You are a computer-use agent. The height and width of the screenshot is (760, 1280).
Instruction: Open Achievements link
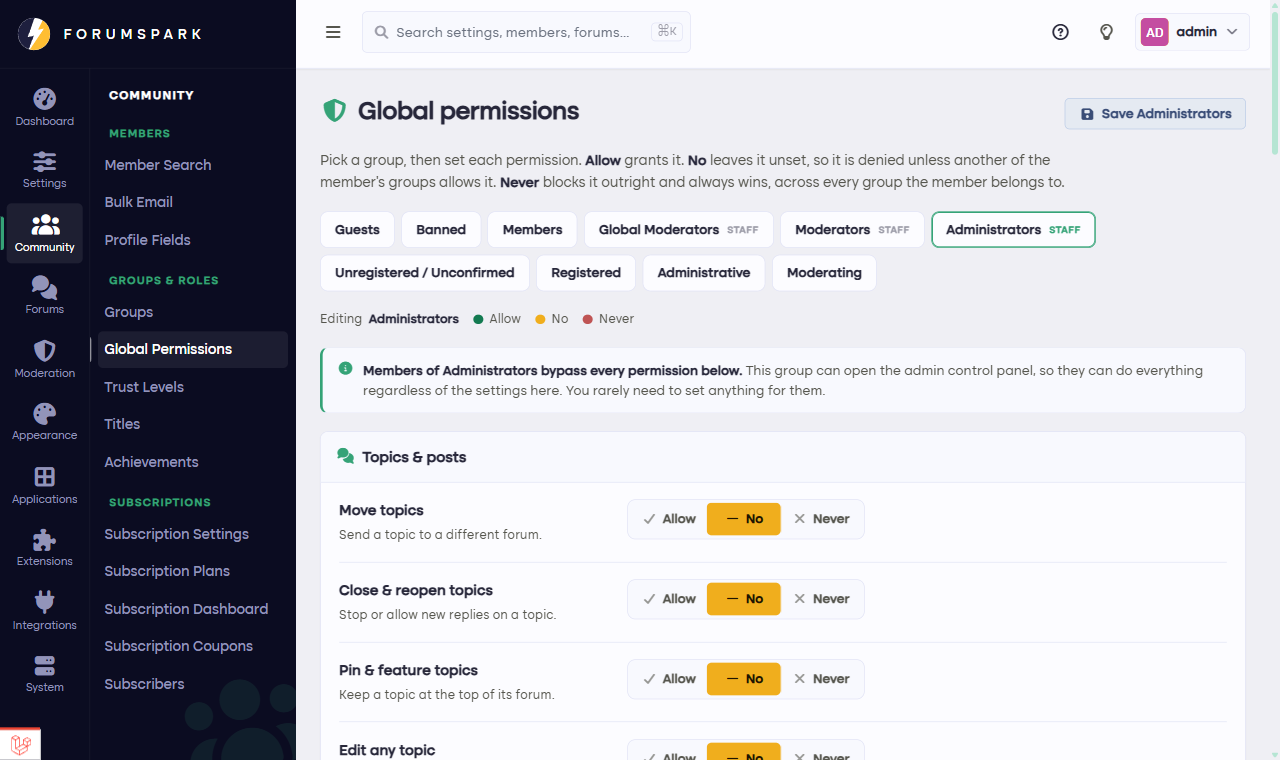click(152, 462)
